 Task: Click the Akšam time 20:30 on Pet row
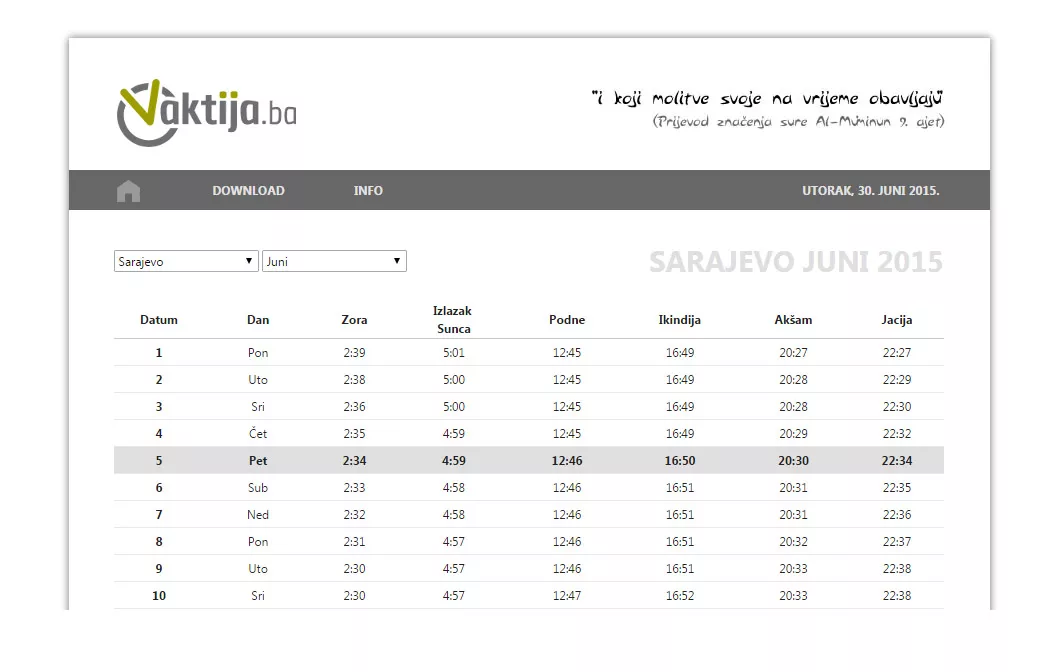point(792,461)
